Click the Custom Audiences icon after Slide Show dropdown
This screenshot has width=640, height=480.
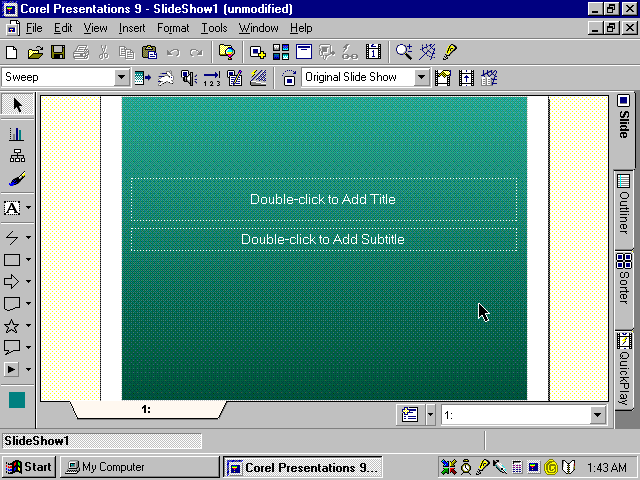(x=442, y=78)
